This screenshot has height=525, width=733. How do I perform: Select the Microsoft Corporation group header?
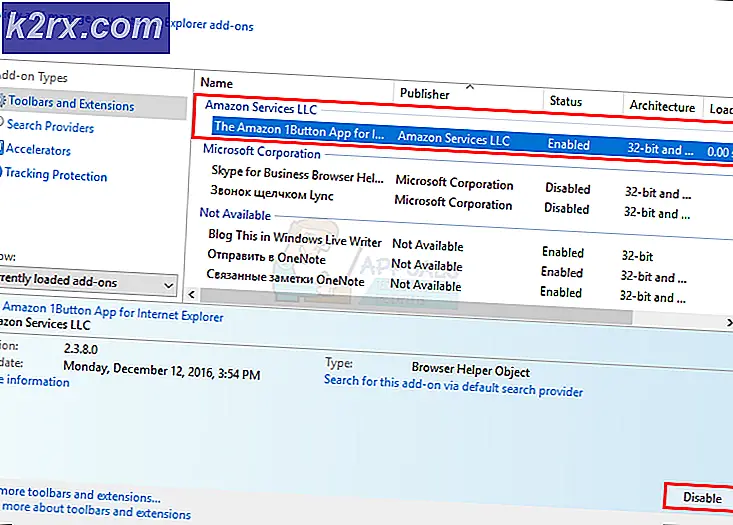(x=262, y=151)
